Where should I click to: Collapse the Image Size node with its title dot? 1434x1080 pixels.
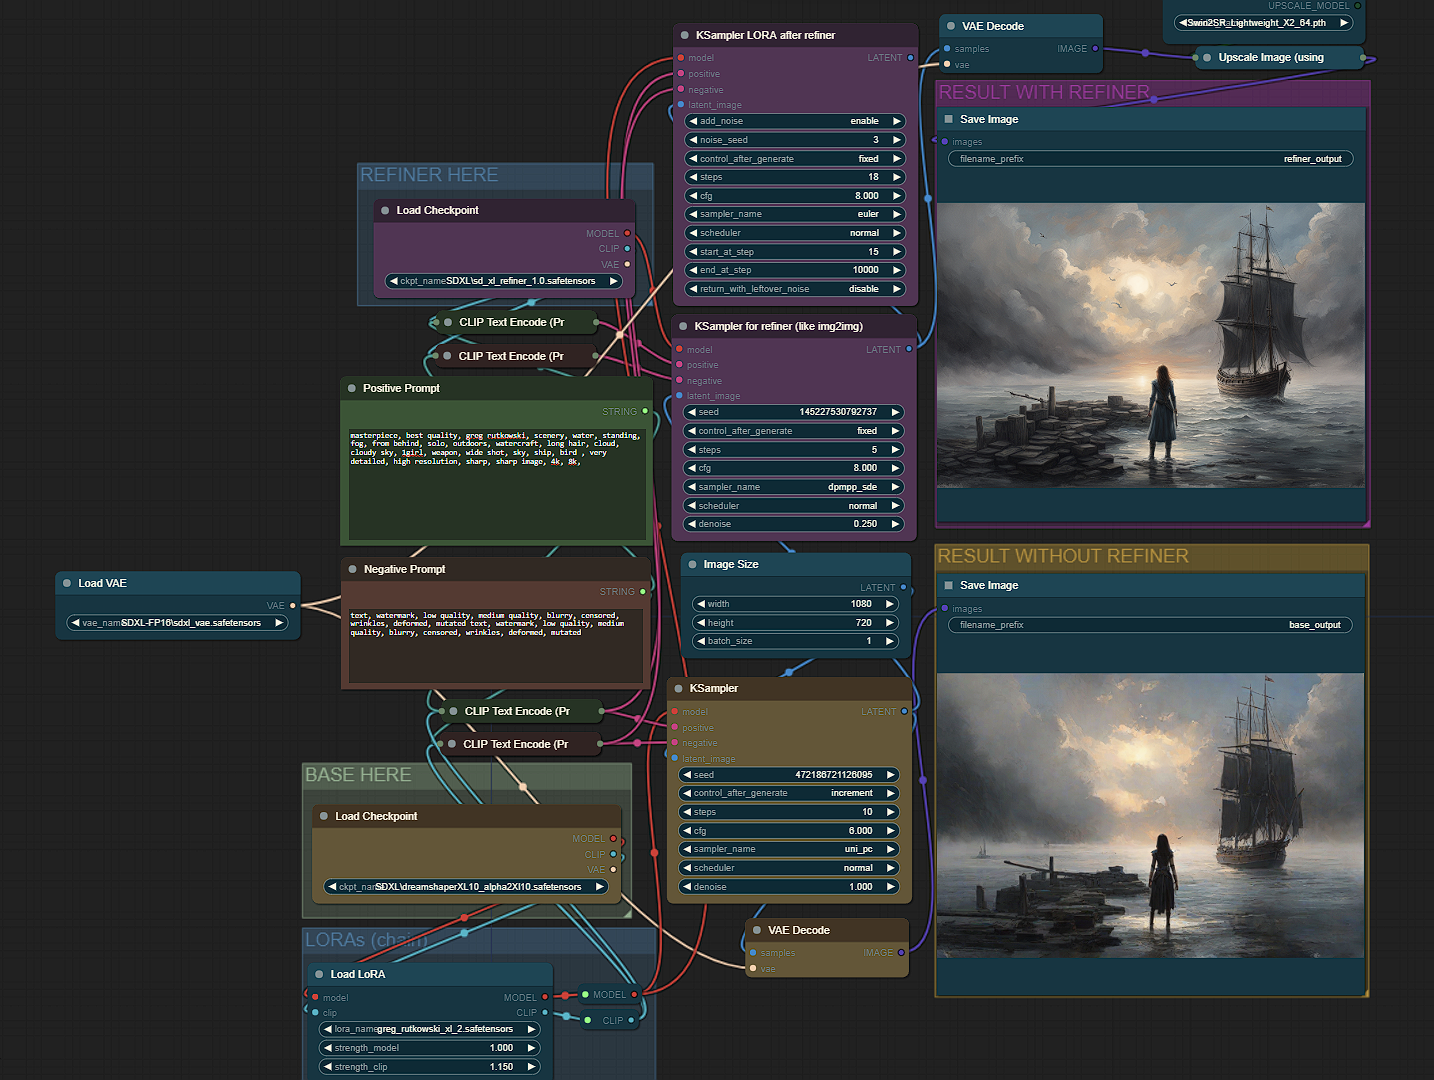(692, 564)
